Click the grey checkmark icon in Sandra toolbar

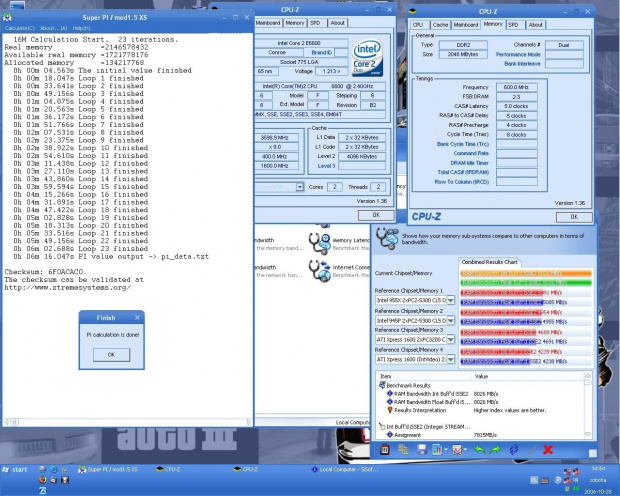(x=532, y=449)
